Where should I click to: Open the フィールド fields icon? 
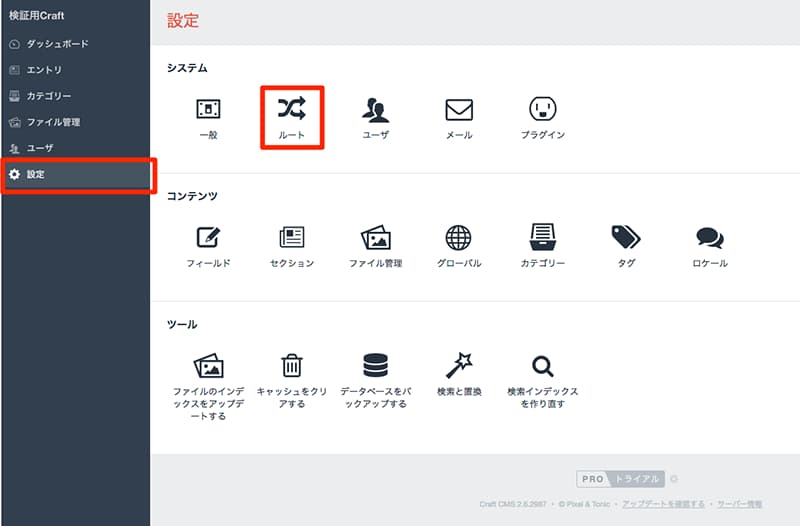[x=208, y=237]
